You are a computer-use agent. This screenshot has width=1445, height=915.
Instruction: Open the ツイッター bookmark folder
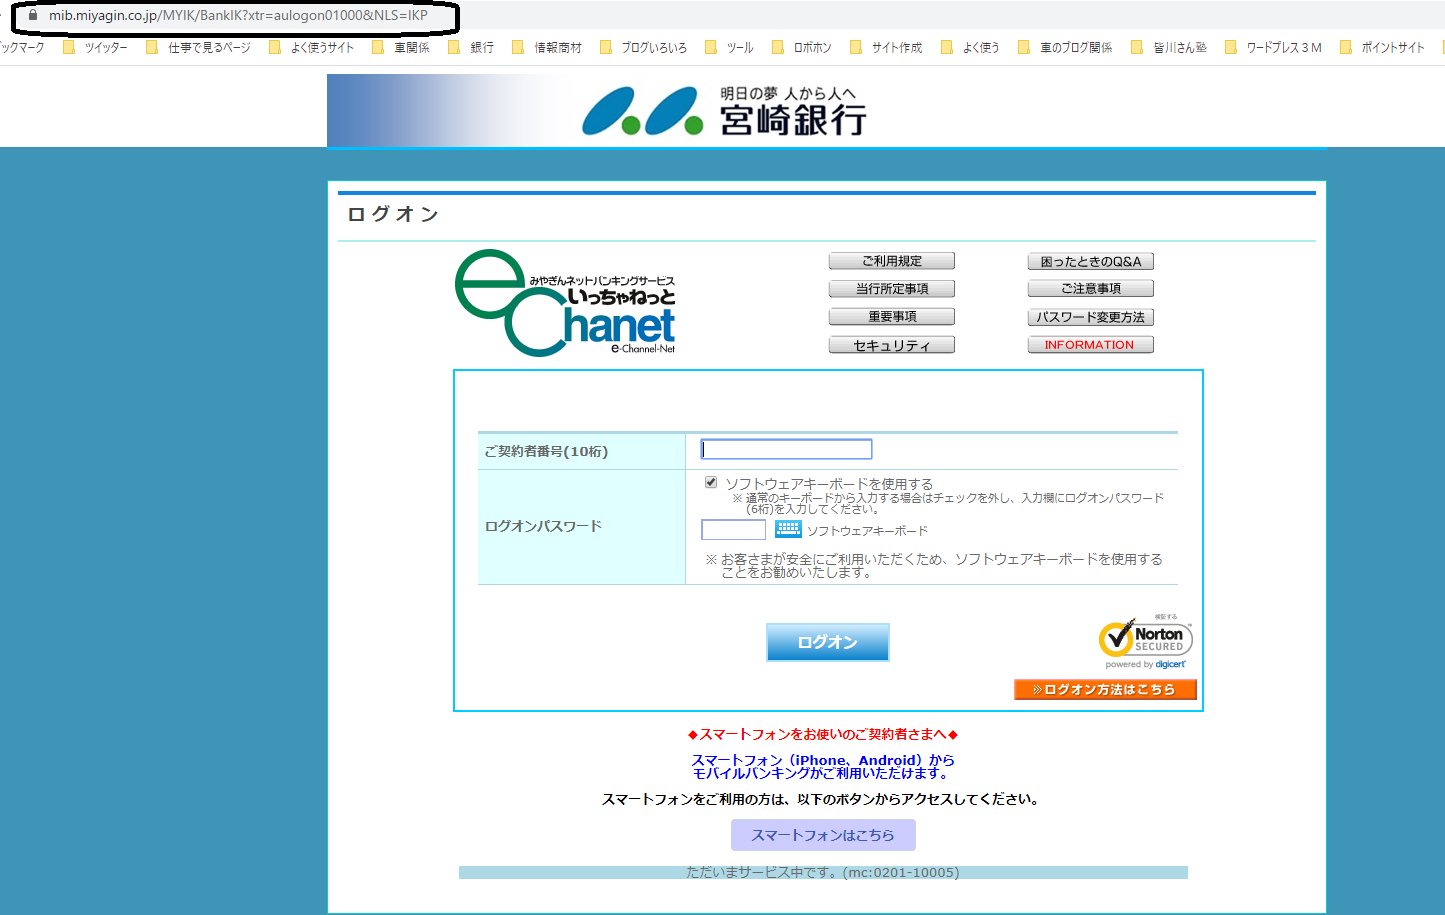pyautogui.click(x=95, y=47)
